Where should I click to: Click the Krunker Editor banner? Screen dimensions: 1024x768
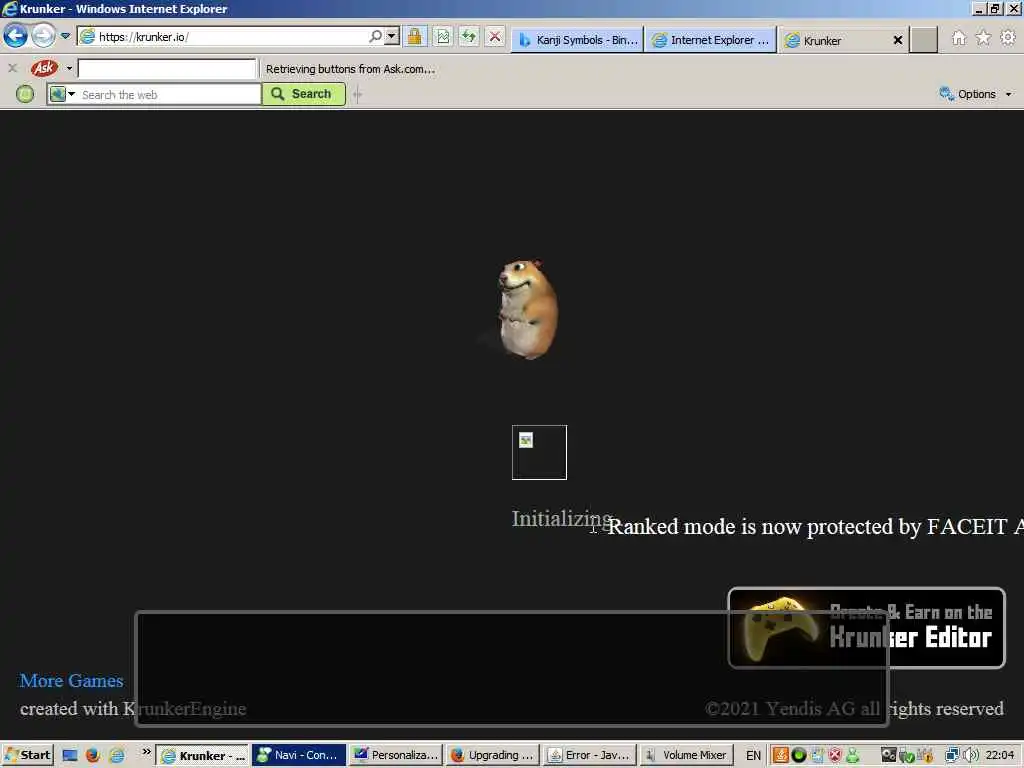pos(866,628)
